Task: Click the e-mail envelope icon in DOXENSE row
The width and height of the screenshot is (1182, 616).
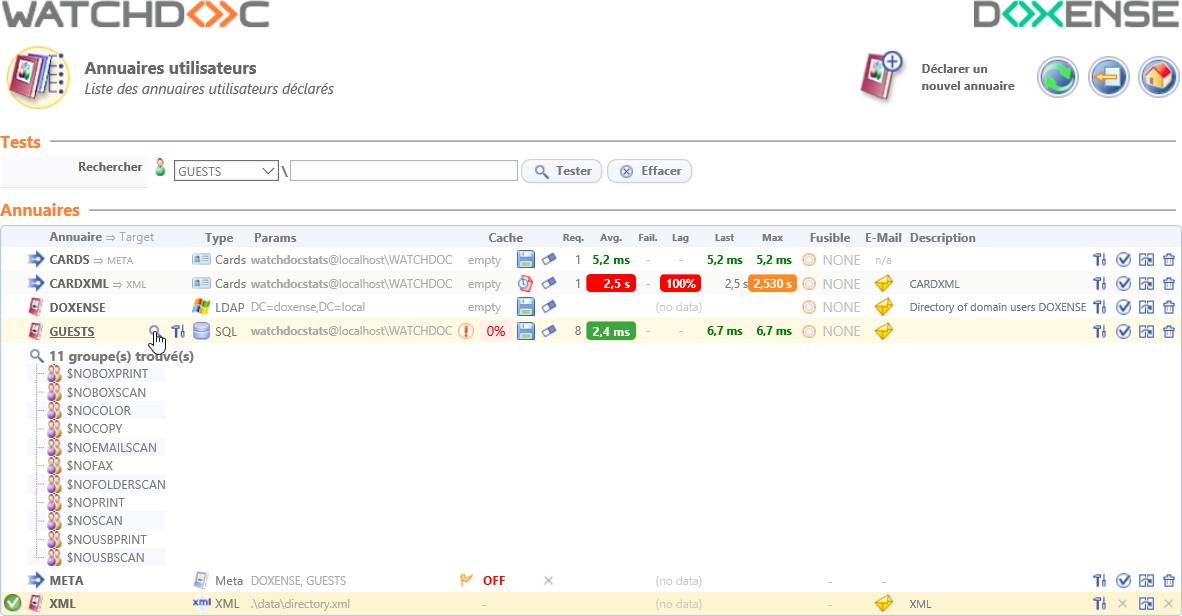Action: click(x=883, y=308)
